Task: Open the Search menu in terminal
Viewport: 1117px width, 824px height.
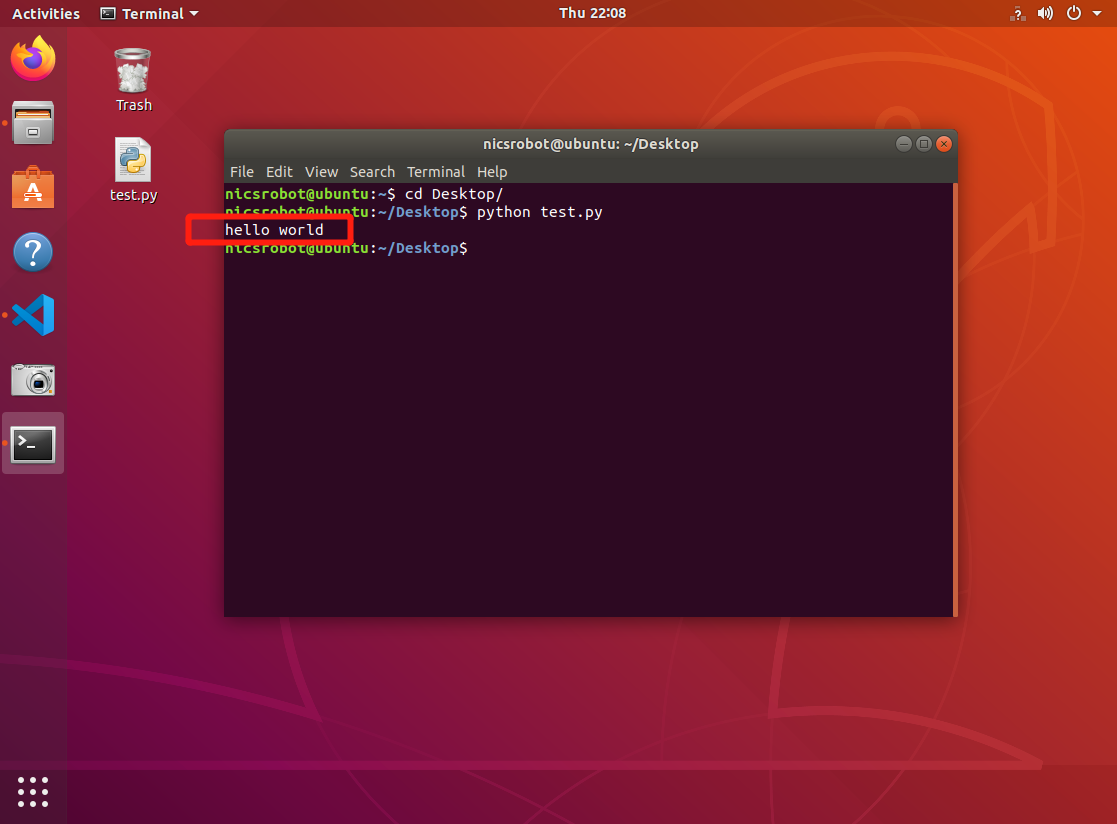Action: coord(372,172)
